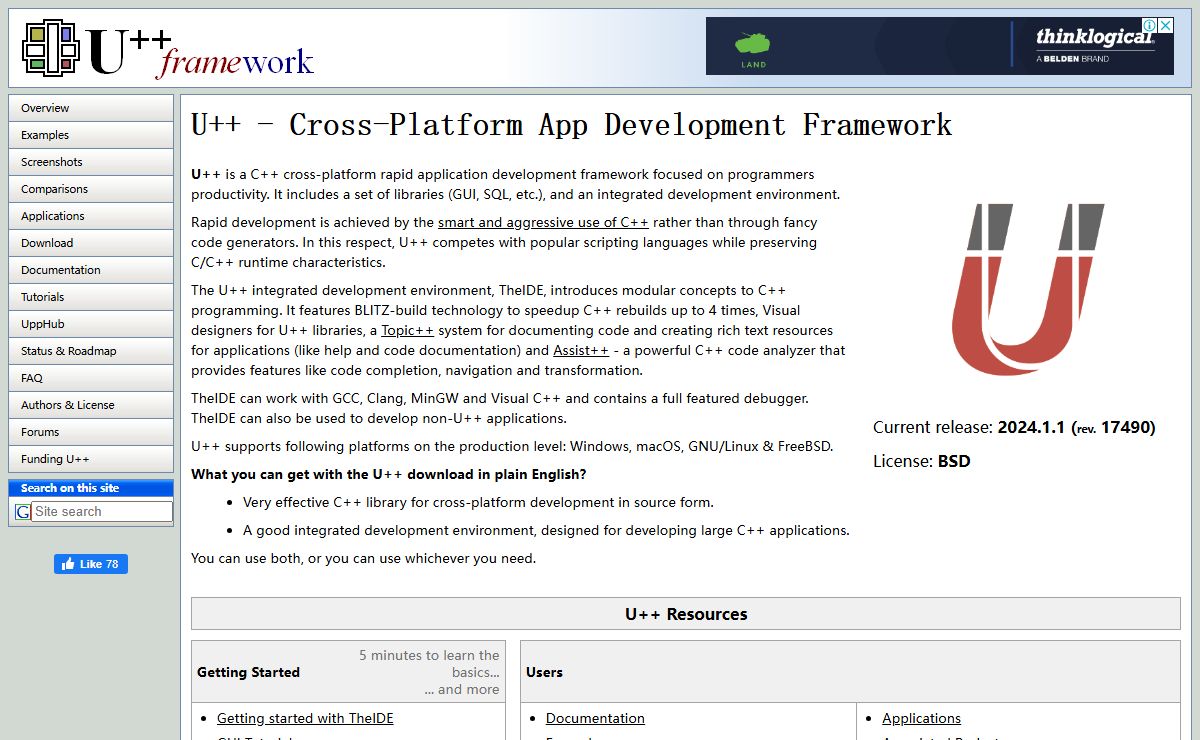The image size is (1200, 740).
Task: Click the Google G search icon
Action: 22,512
